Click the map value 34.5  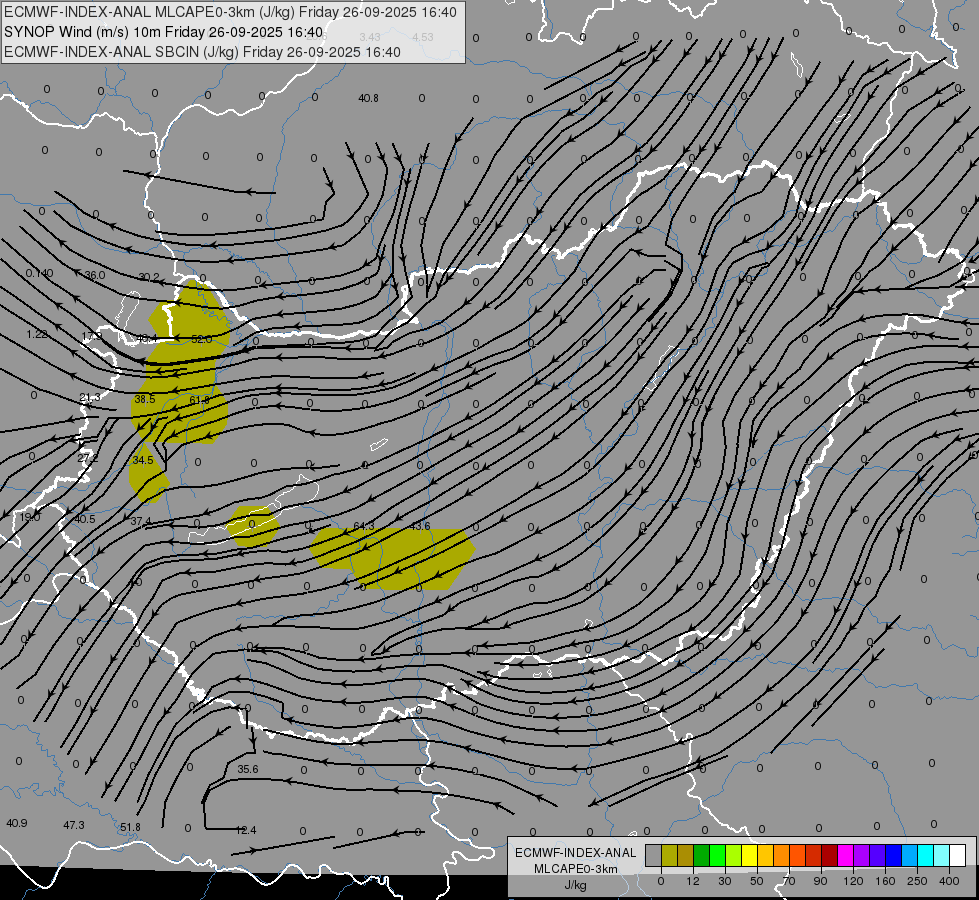point(143,460)
